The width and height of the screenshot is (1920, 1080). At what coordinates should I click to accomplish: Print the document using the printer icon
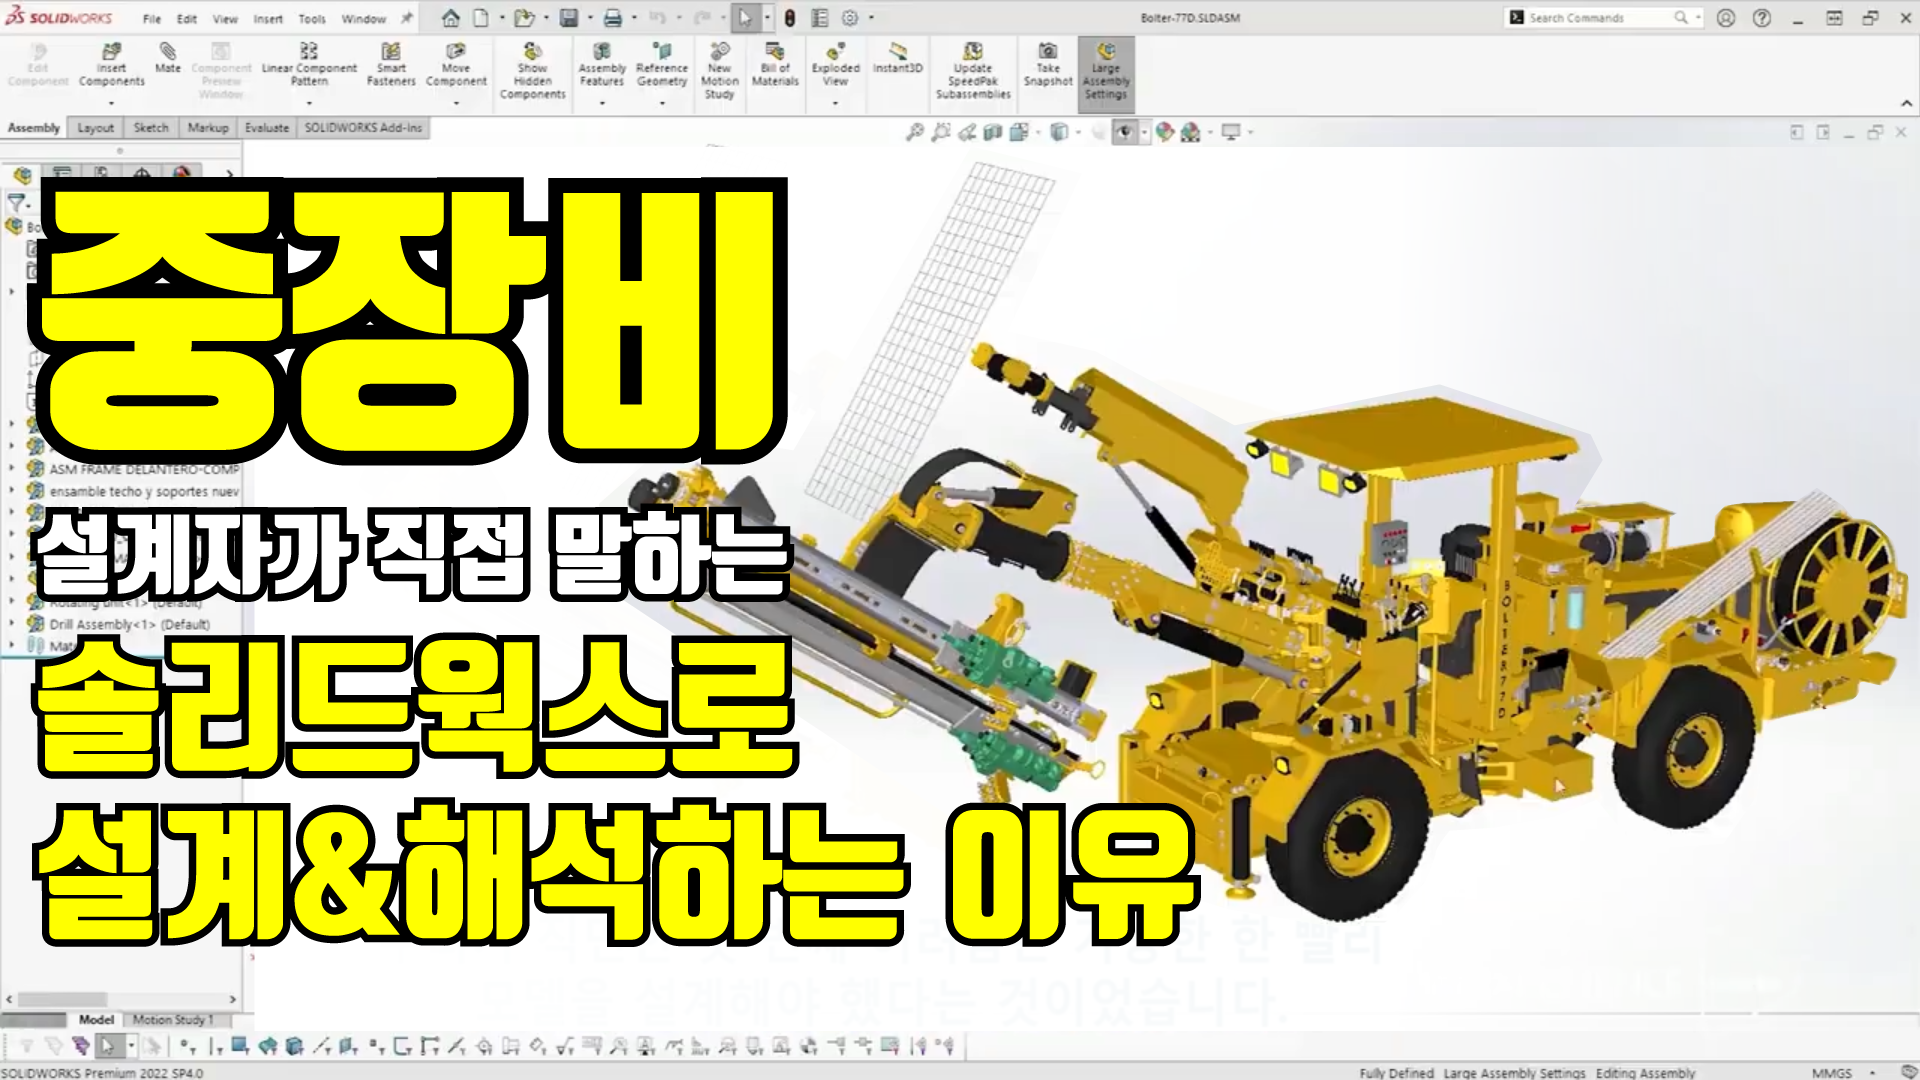(613, 18)
